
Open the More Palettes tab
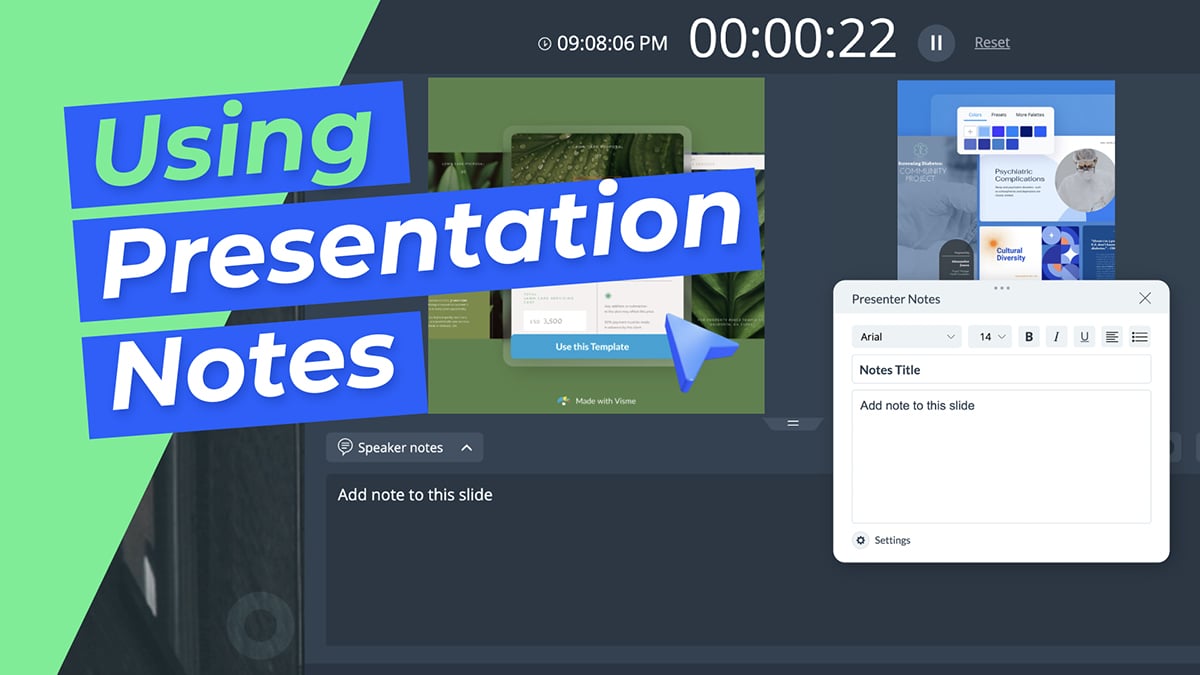click(1030, 115)
